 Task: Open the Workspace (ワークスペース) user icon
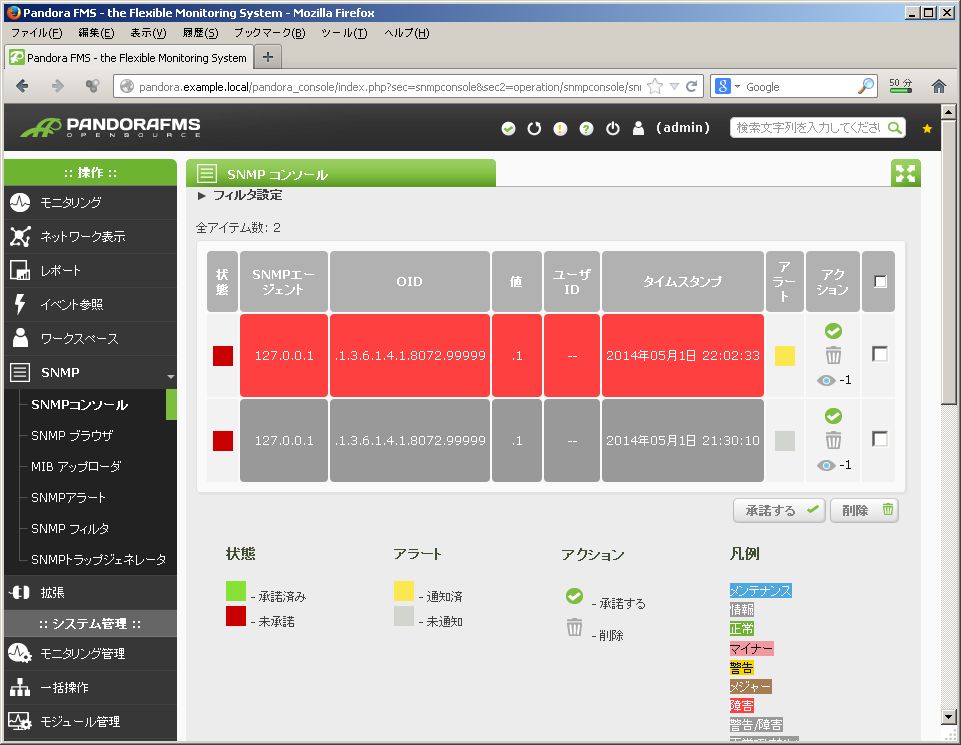point(20,338)
